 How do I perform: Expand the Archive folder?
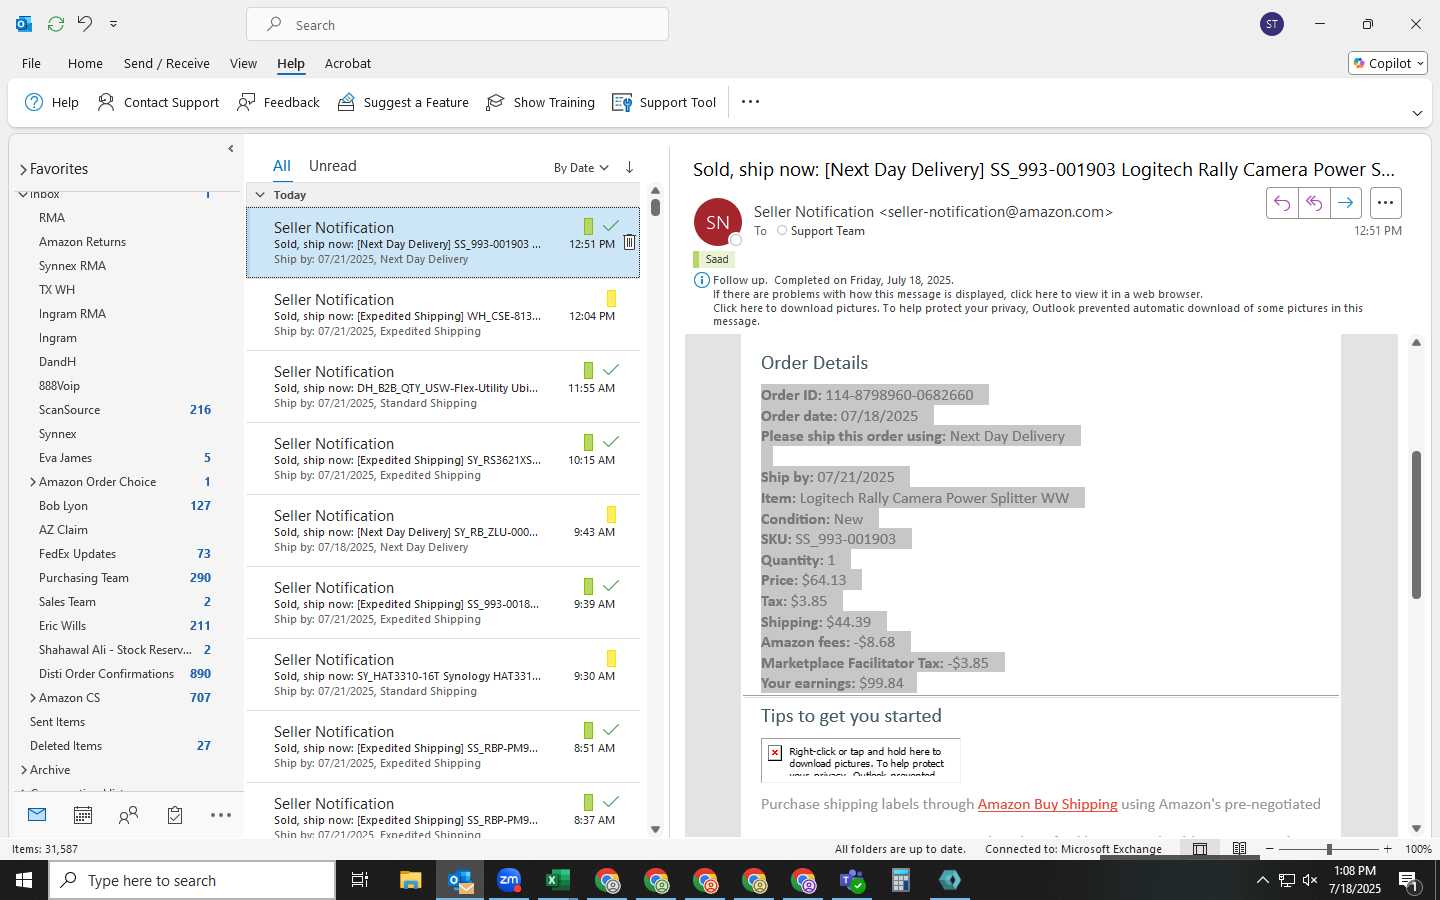pyautogui.click(x=23, y=770)
